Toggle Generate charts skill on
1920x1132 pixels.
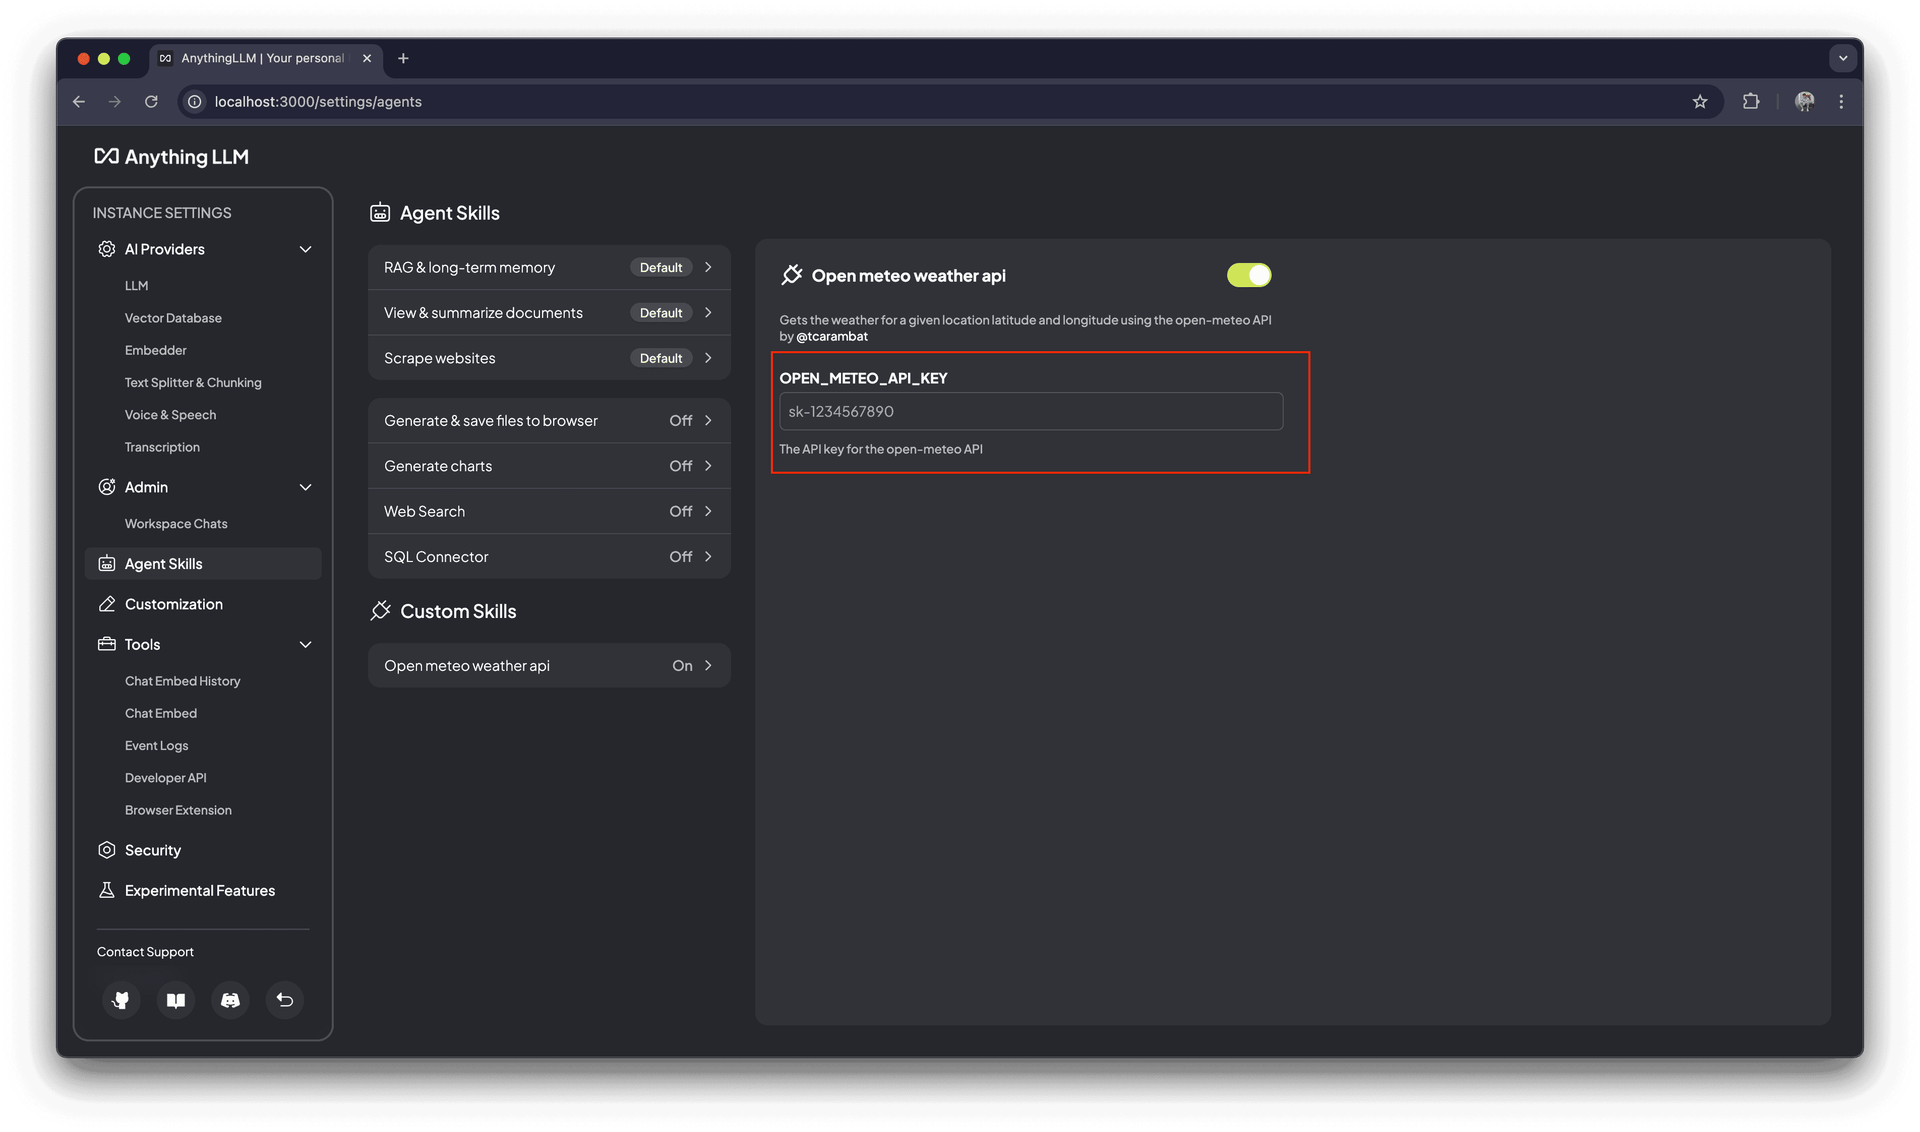click(548, 465)
